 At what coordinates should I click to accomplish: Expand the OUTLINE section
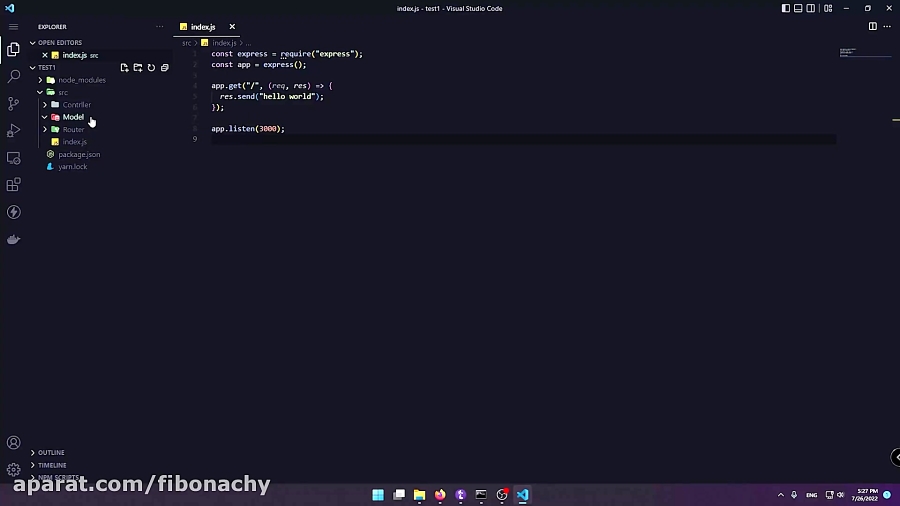(51, 453)
